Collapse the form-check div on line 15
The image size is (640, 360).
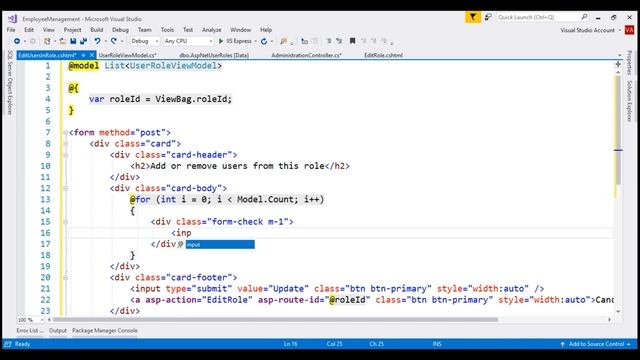coord(65,222)
